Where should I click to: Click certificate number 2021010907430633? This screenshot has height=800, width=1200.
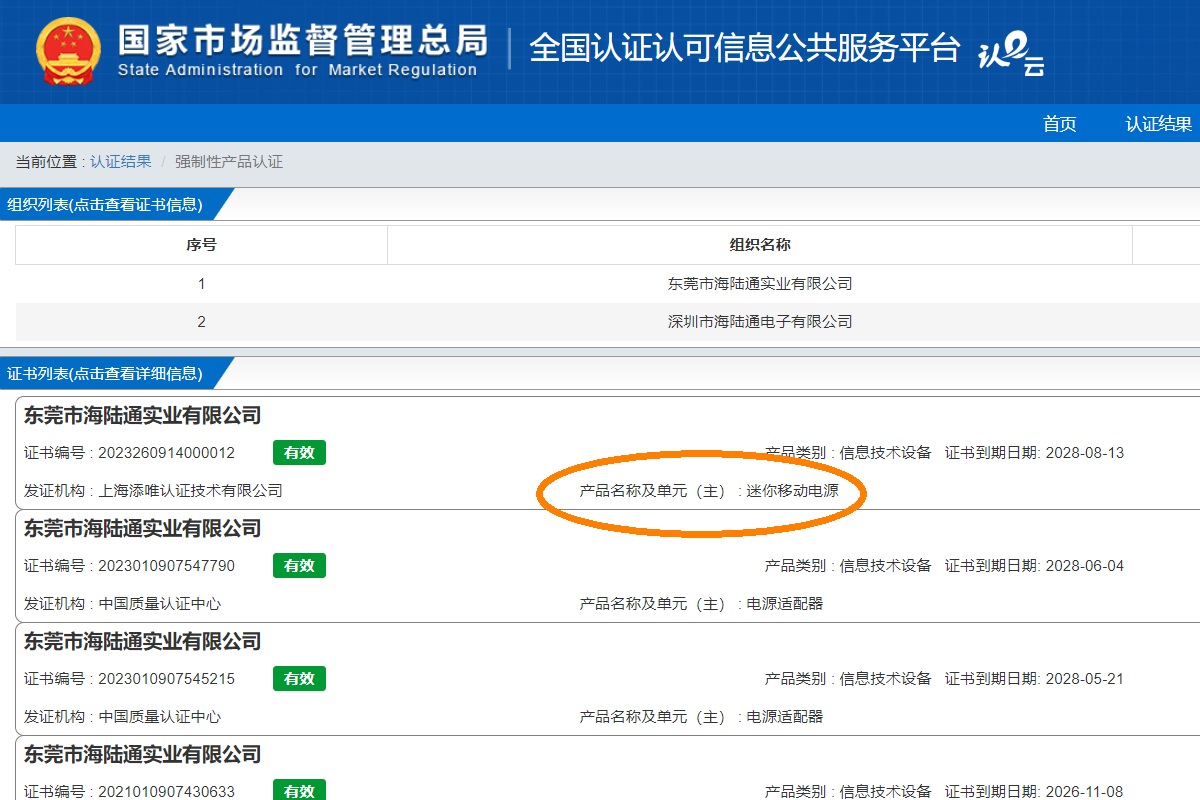166,792
